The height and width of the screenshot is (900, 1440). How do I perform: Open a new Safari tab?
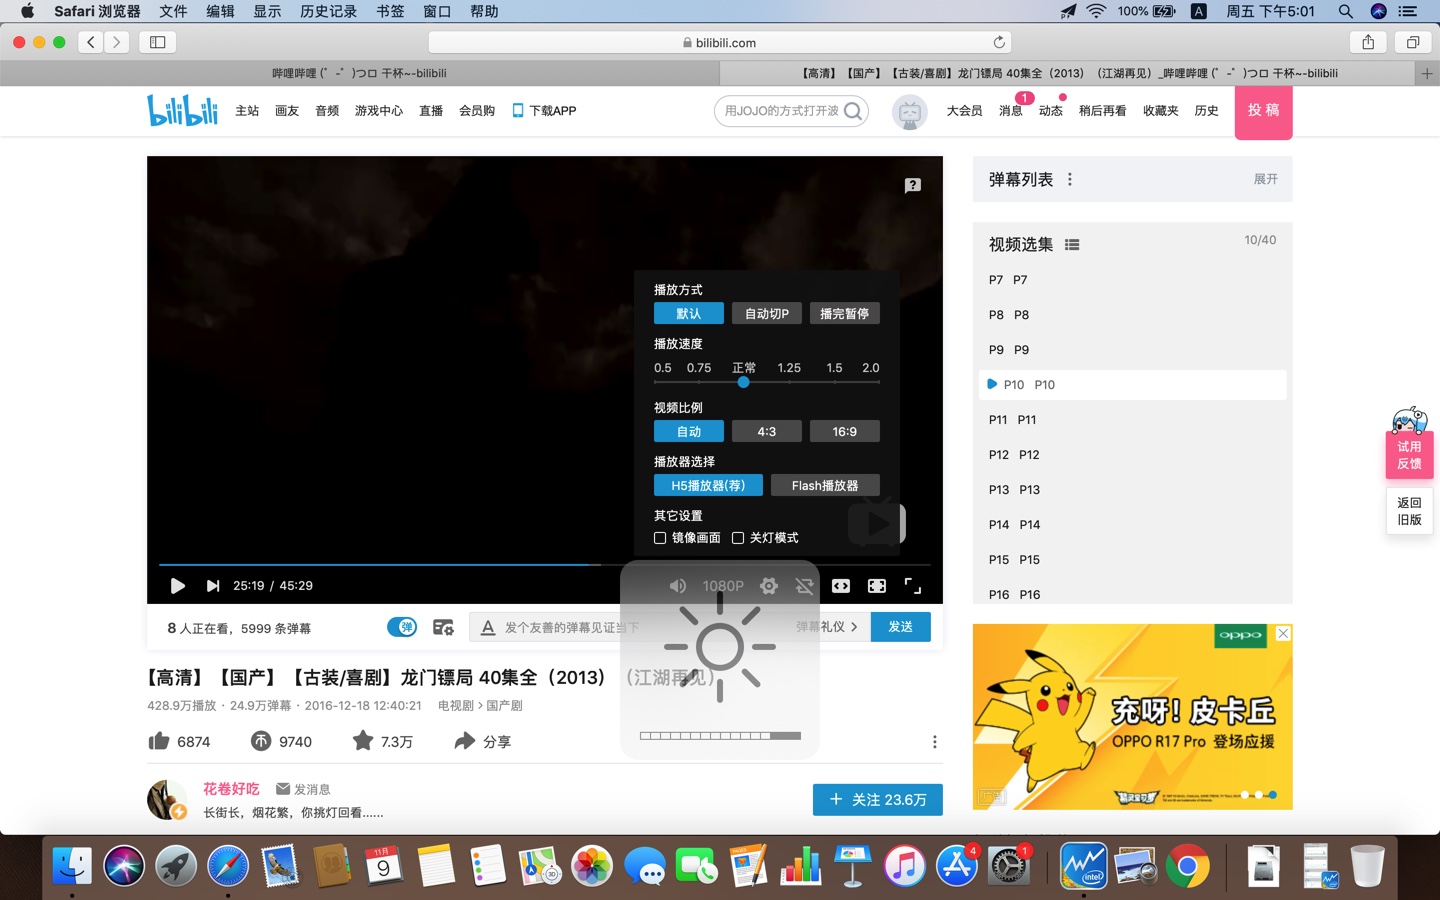click(x=1427, y=73)
